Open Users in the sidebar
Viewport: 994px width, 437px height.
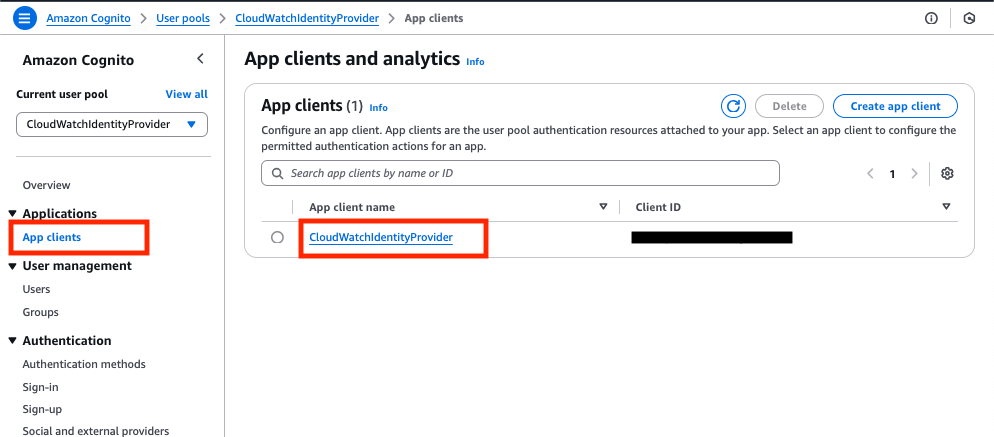(36, 289)
